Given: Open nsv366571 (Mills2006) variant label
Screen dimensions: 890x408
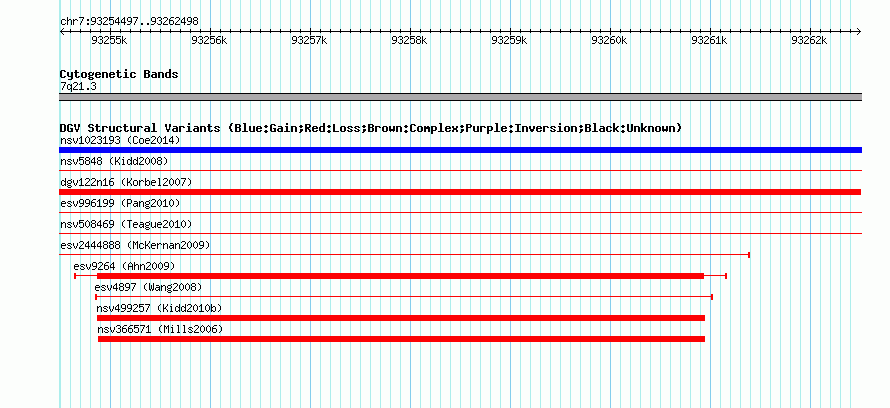Looking at the screenshot, I should point(161,329).
